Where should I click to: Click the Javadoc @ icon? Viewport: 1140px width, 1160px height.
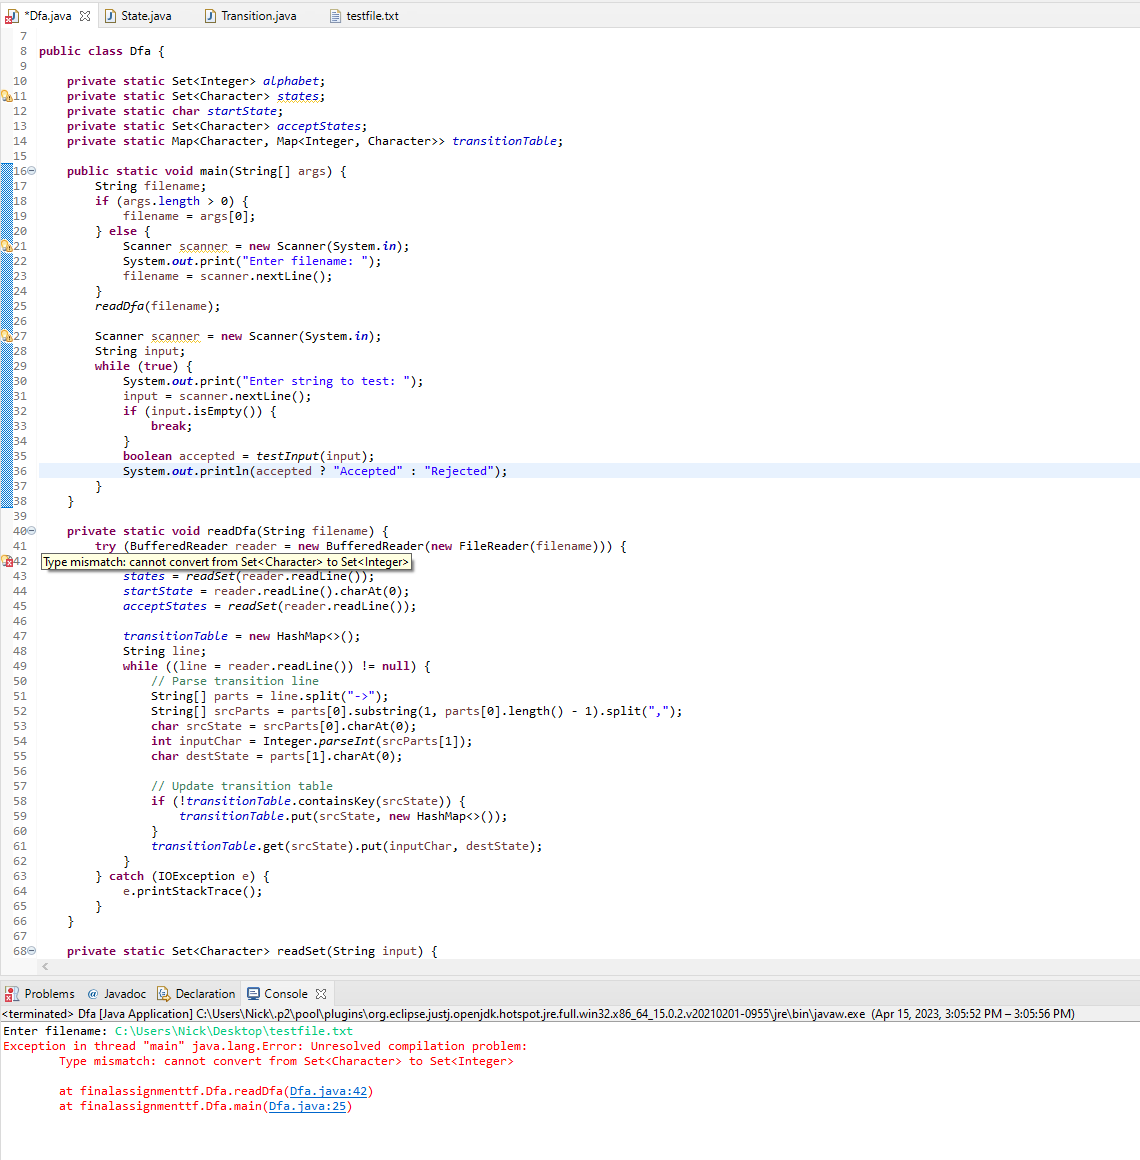pos(92,994)
